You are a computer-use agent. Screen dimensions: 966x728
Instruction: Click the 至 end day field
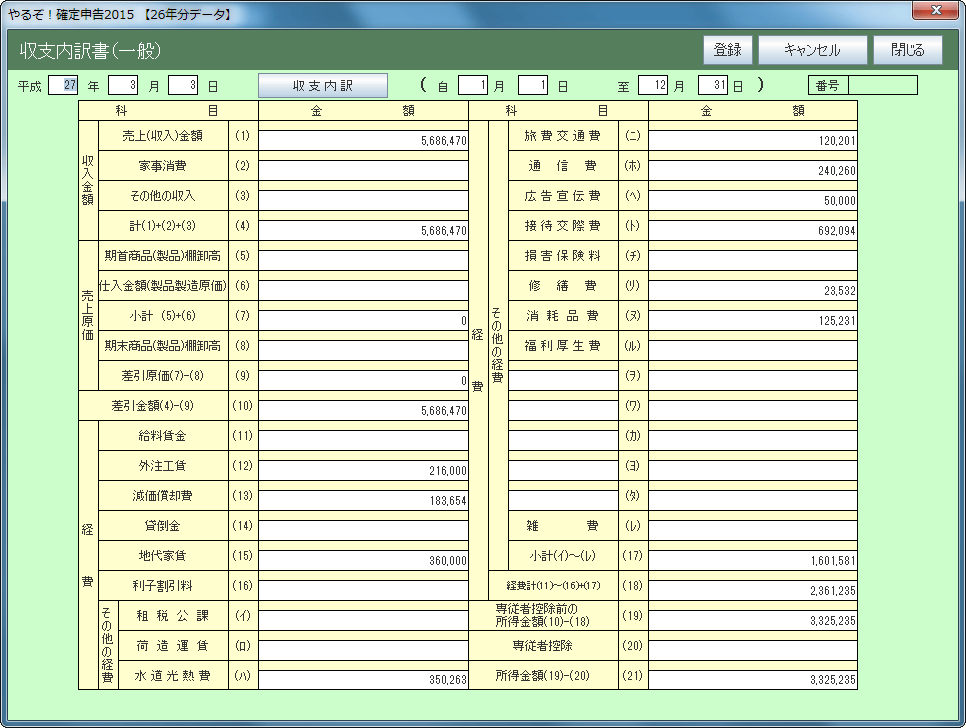pos(713,85)
